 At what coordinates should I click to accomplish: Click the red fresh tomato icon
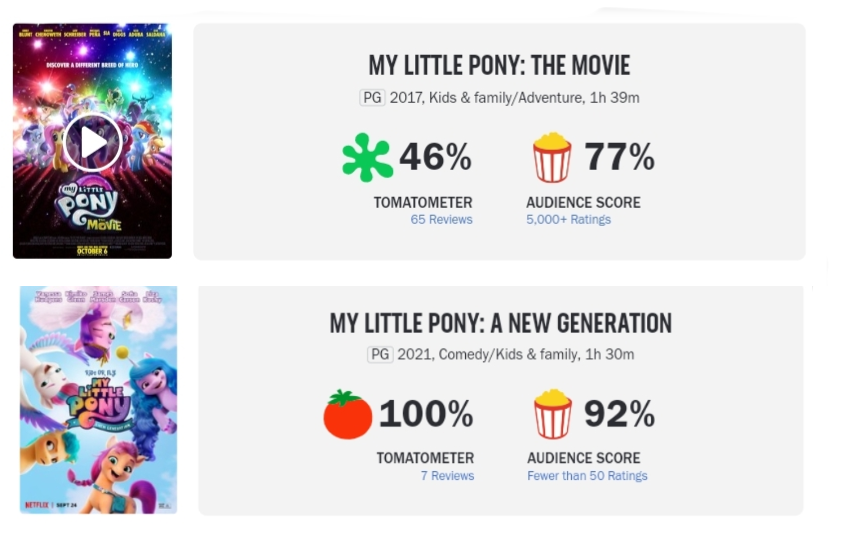[x=347, y=414]
